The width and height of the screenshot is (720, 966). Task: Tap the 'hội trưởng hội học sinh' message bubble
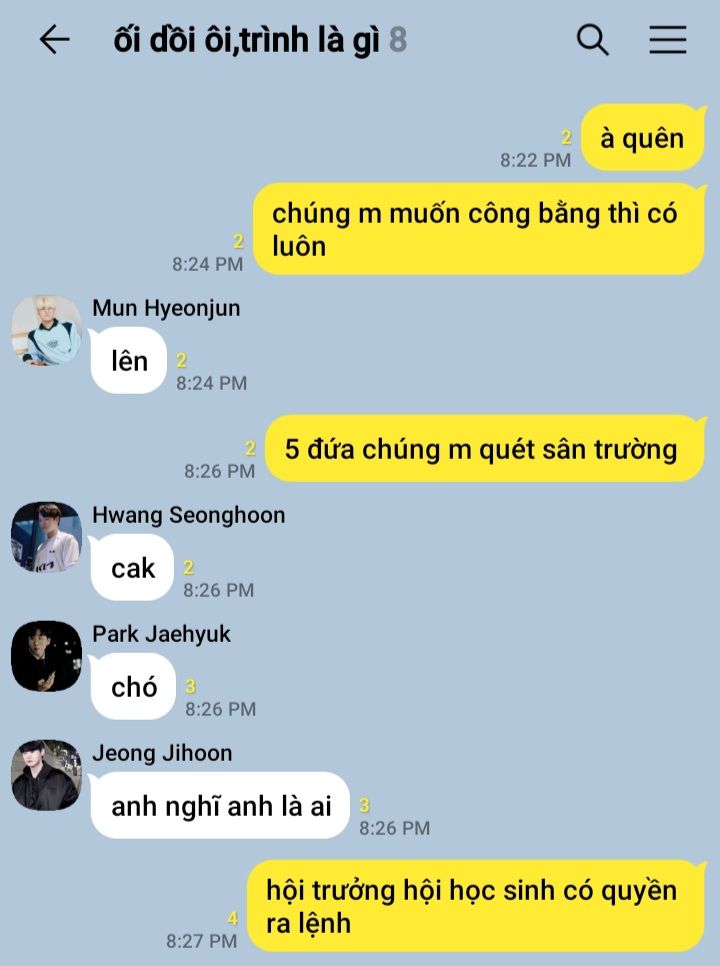475,906
